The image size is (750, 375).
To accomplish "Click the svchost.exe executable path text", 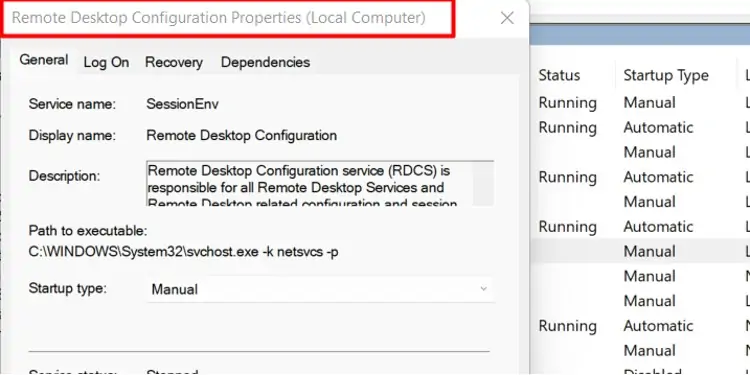I will point(183,252).
